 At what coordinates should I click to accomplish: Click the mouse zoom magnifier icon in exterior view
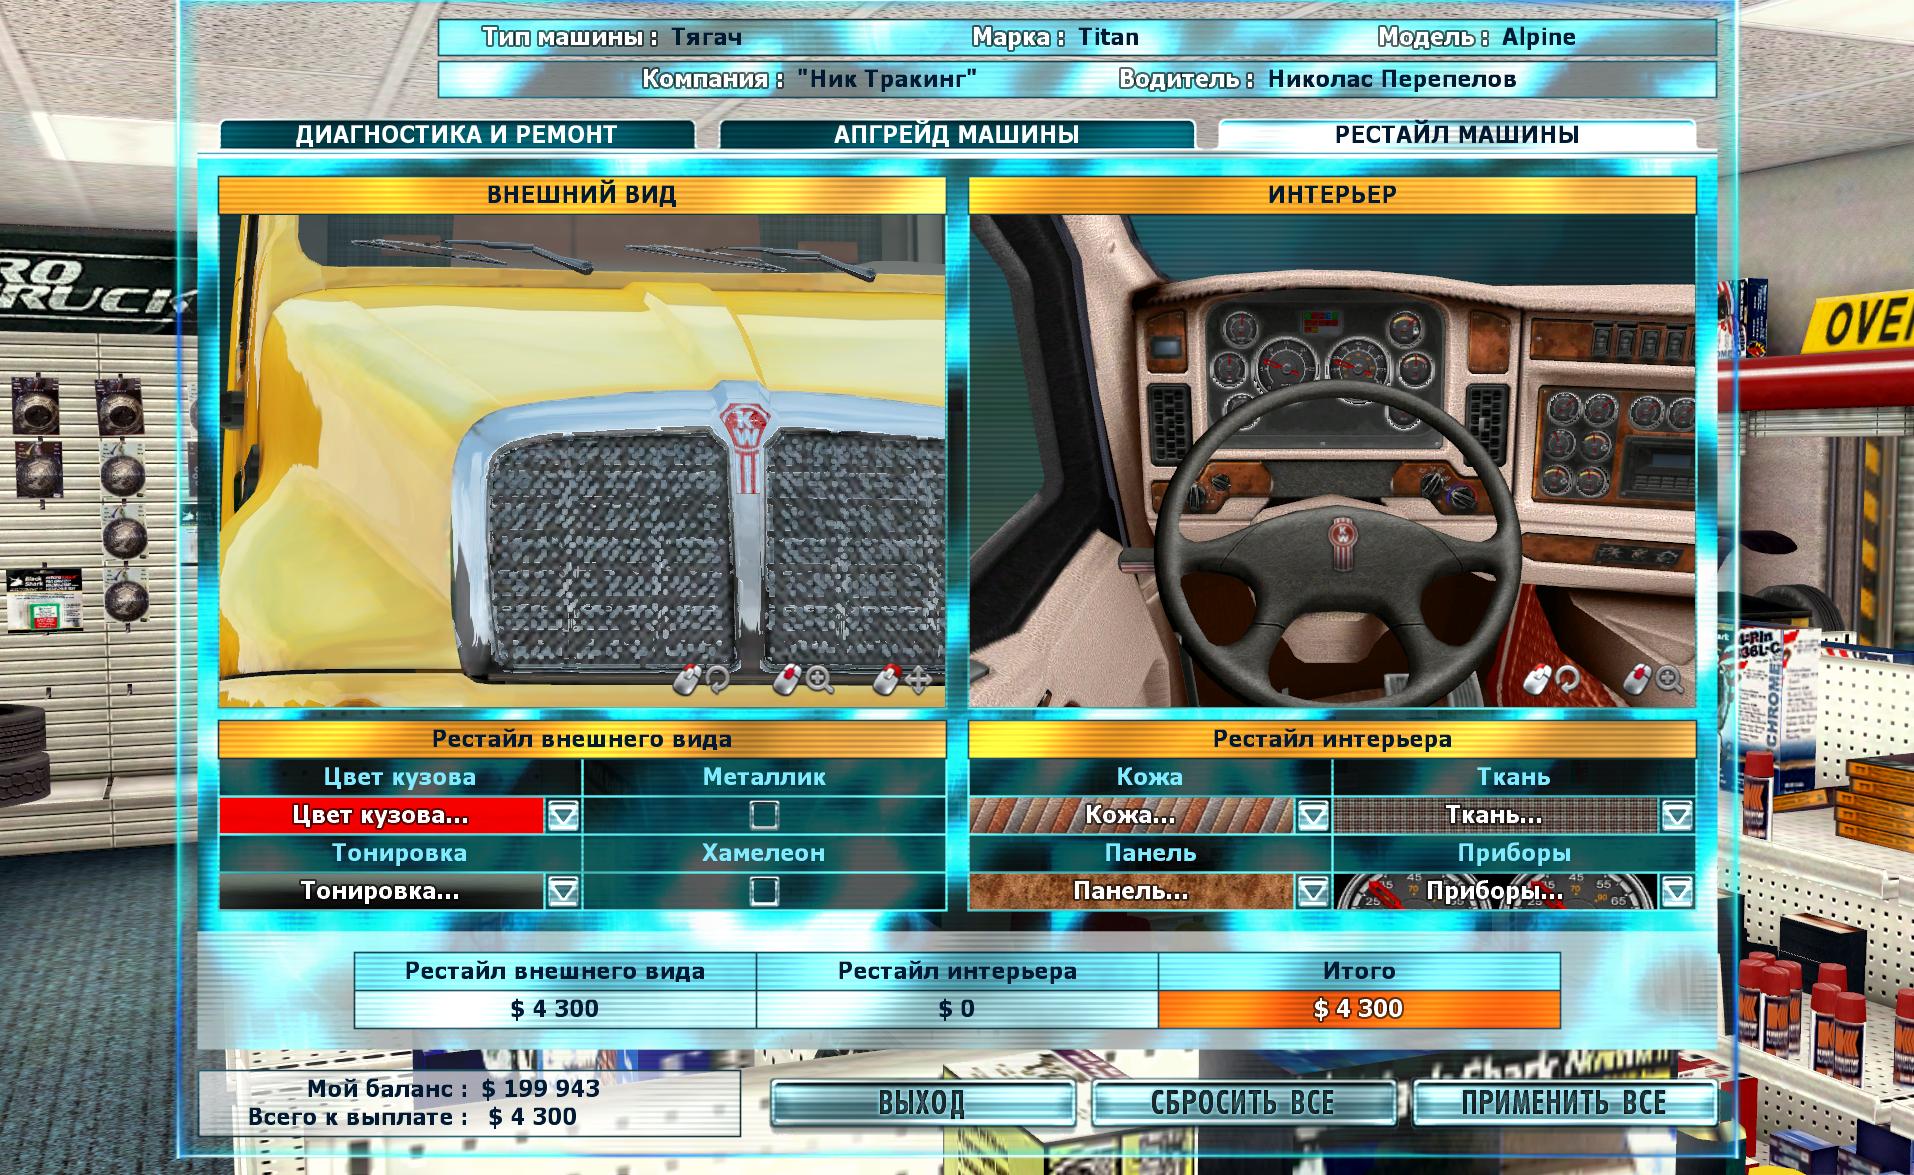click(x=803, y=680)
